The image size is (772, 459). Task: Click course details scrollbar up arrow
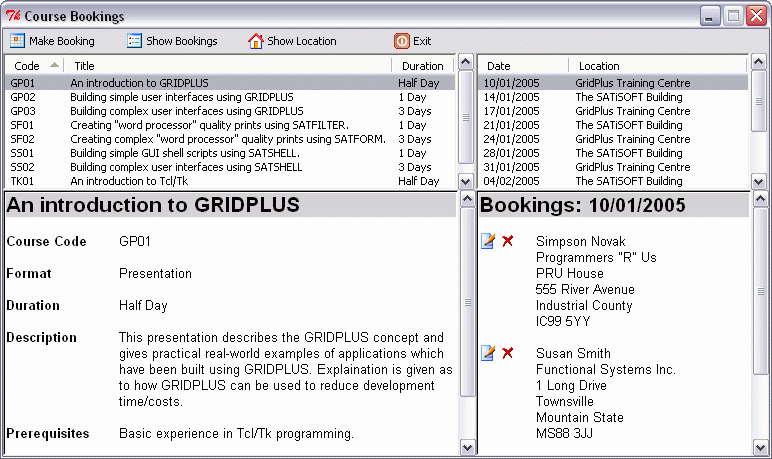click(467, 199)
